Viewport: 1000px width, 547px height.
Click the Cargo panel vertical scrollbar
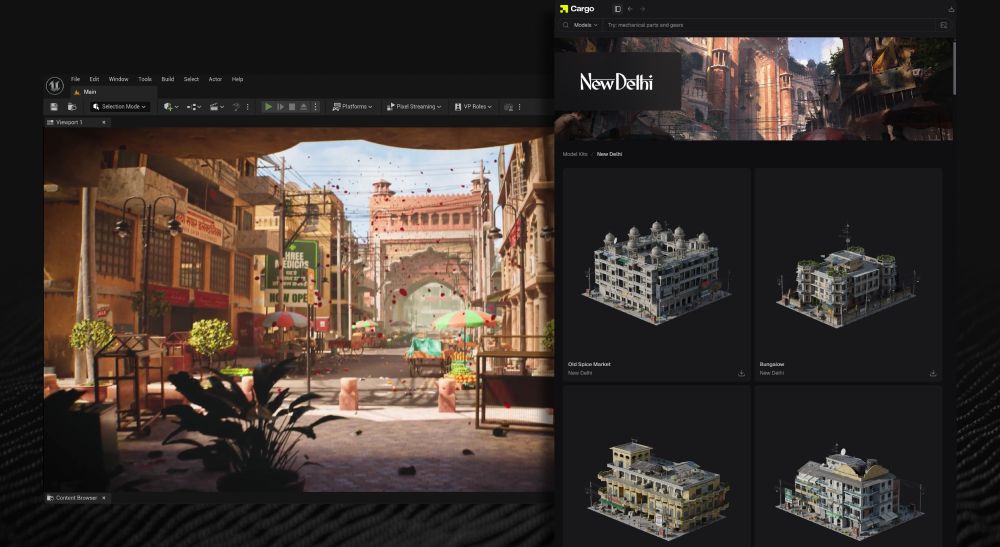(x=954, y=67)
